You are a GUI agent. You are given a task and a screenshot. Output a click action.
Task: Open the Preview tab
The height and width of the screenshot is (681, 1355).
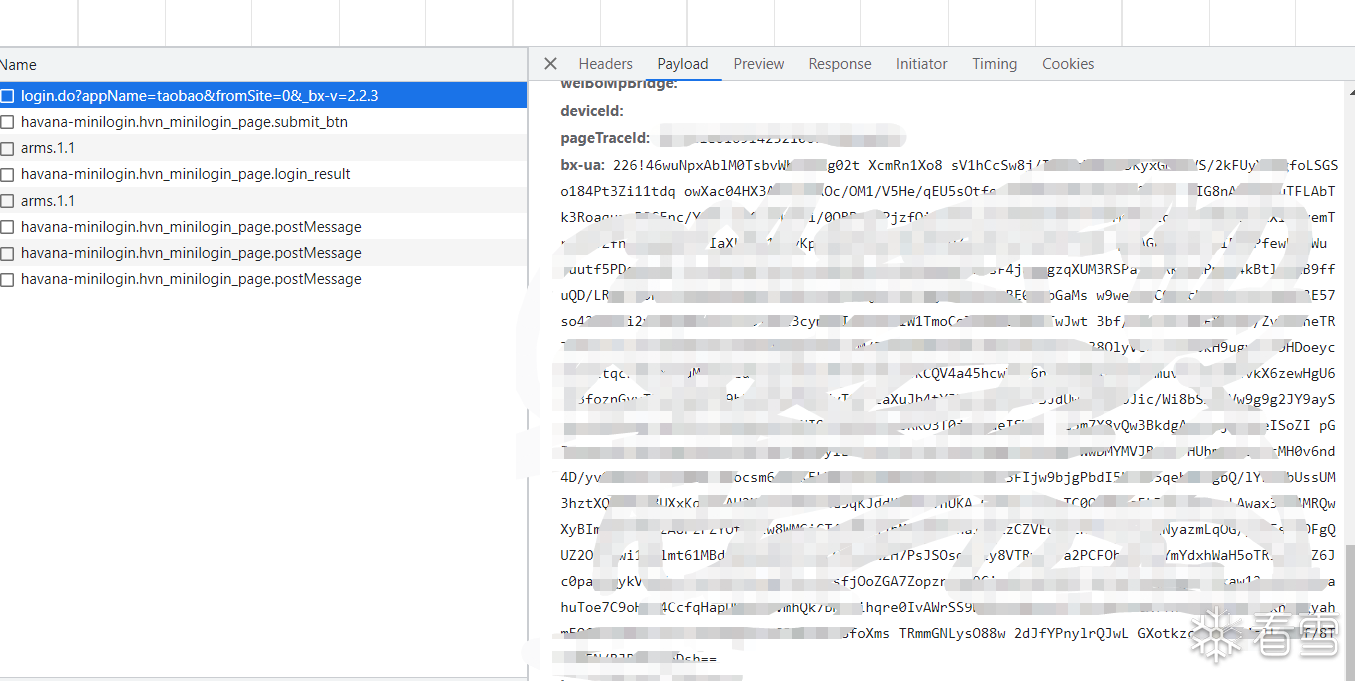pos(759,64)
